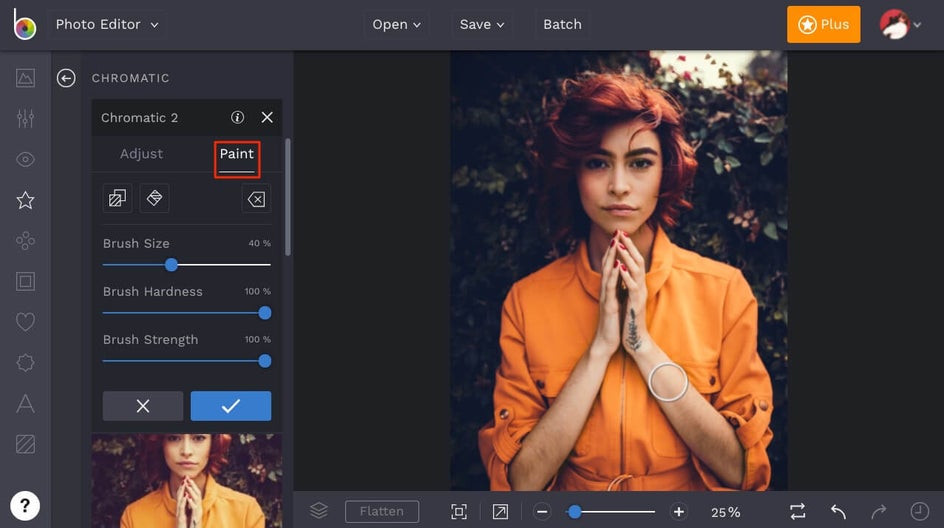Open the Open dropdown menu
The width and height of the screenshot is (944, 528).
point(396,24)
